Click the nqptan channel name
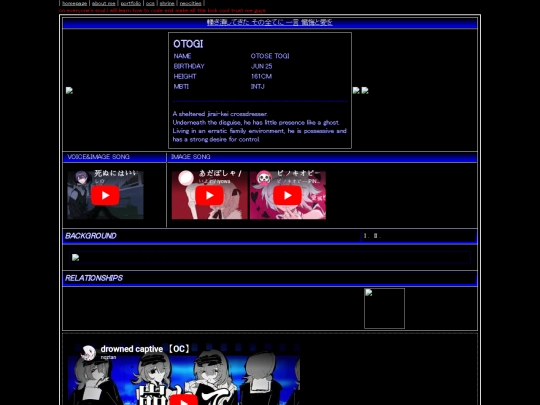The width and height of the screenshot is (540, 405). point(108,357)
